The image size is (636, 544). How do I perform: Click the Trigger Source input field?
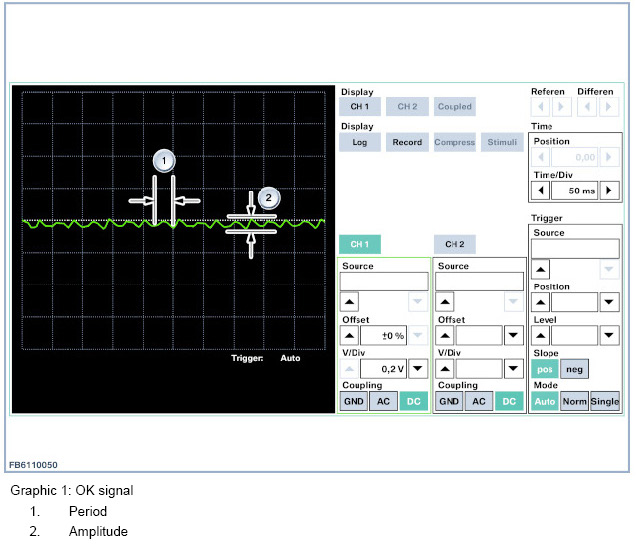574,249
